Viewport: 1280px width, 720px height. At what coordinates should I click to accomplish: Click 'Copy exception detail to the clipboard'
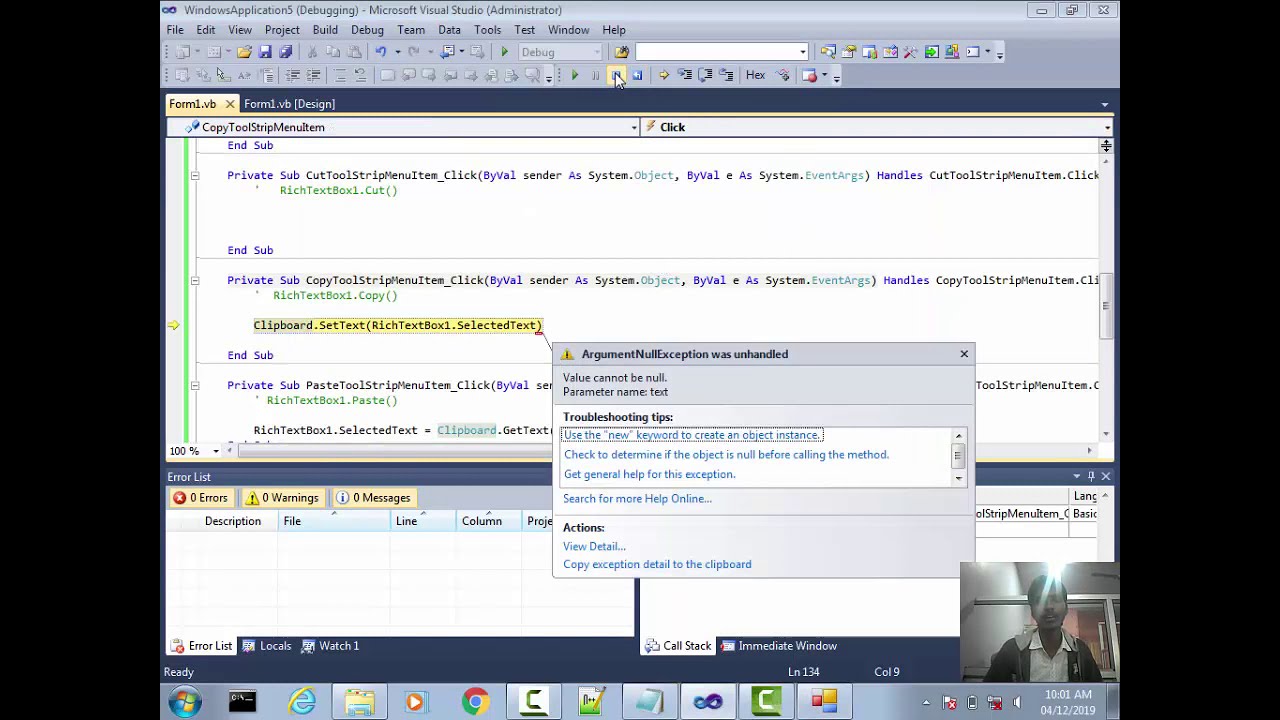(x=657, y=565)
